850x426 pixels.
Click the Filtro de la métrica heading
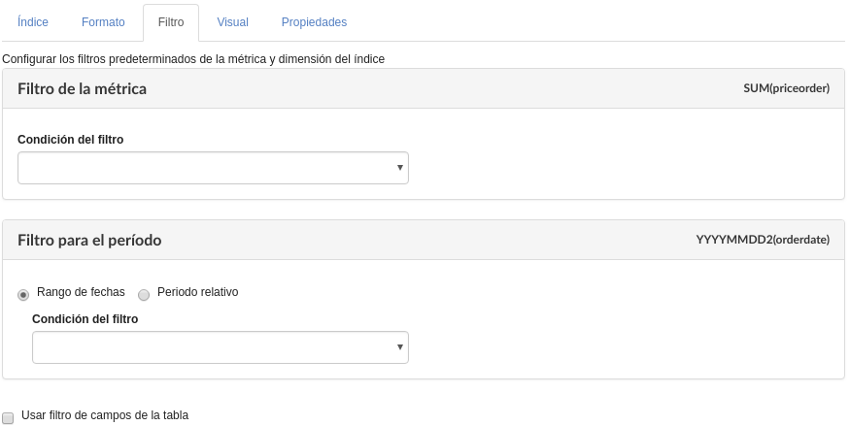coord(82,89)
